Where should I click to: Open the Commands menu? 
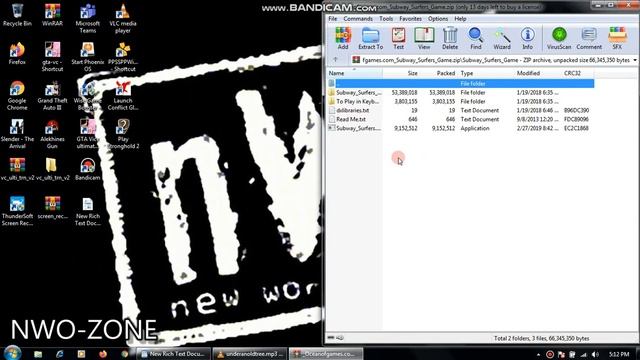[x=358, y=19]
